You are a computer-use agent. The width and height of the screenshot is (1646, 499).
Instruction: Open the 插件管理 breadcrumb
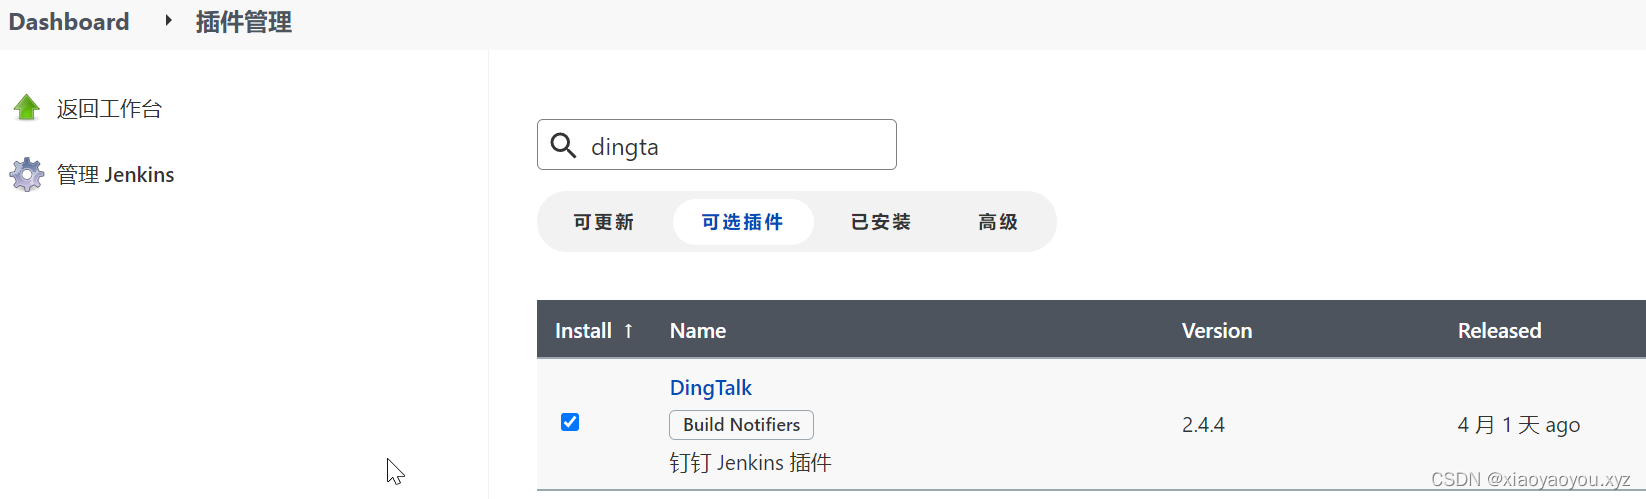244,22
